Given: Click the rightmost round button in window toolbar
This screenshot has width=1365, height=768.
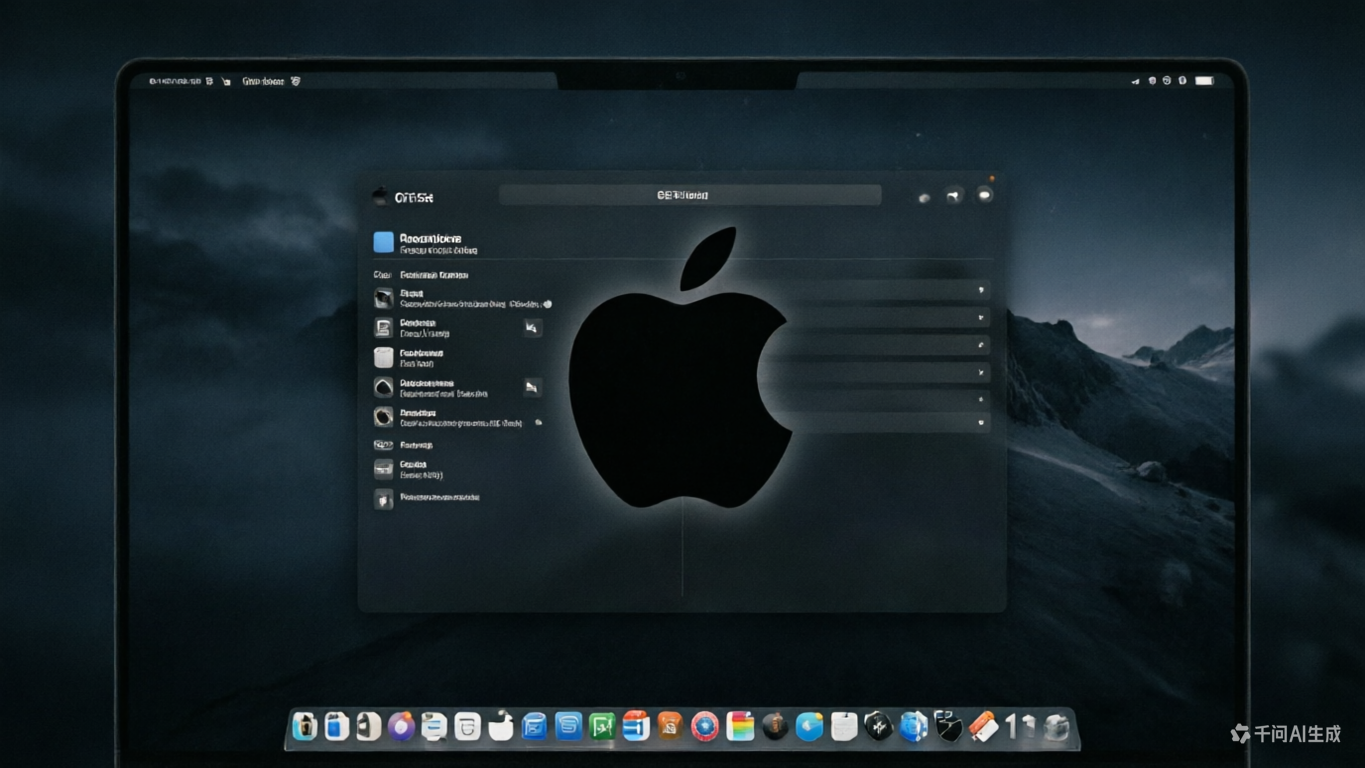Looking at the screenshot, I should click(x=985, y=195).
